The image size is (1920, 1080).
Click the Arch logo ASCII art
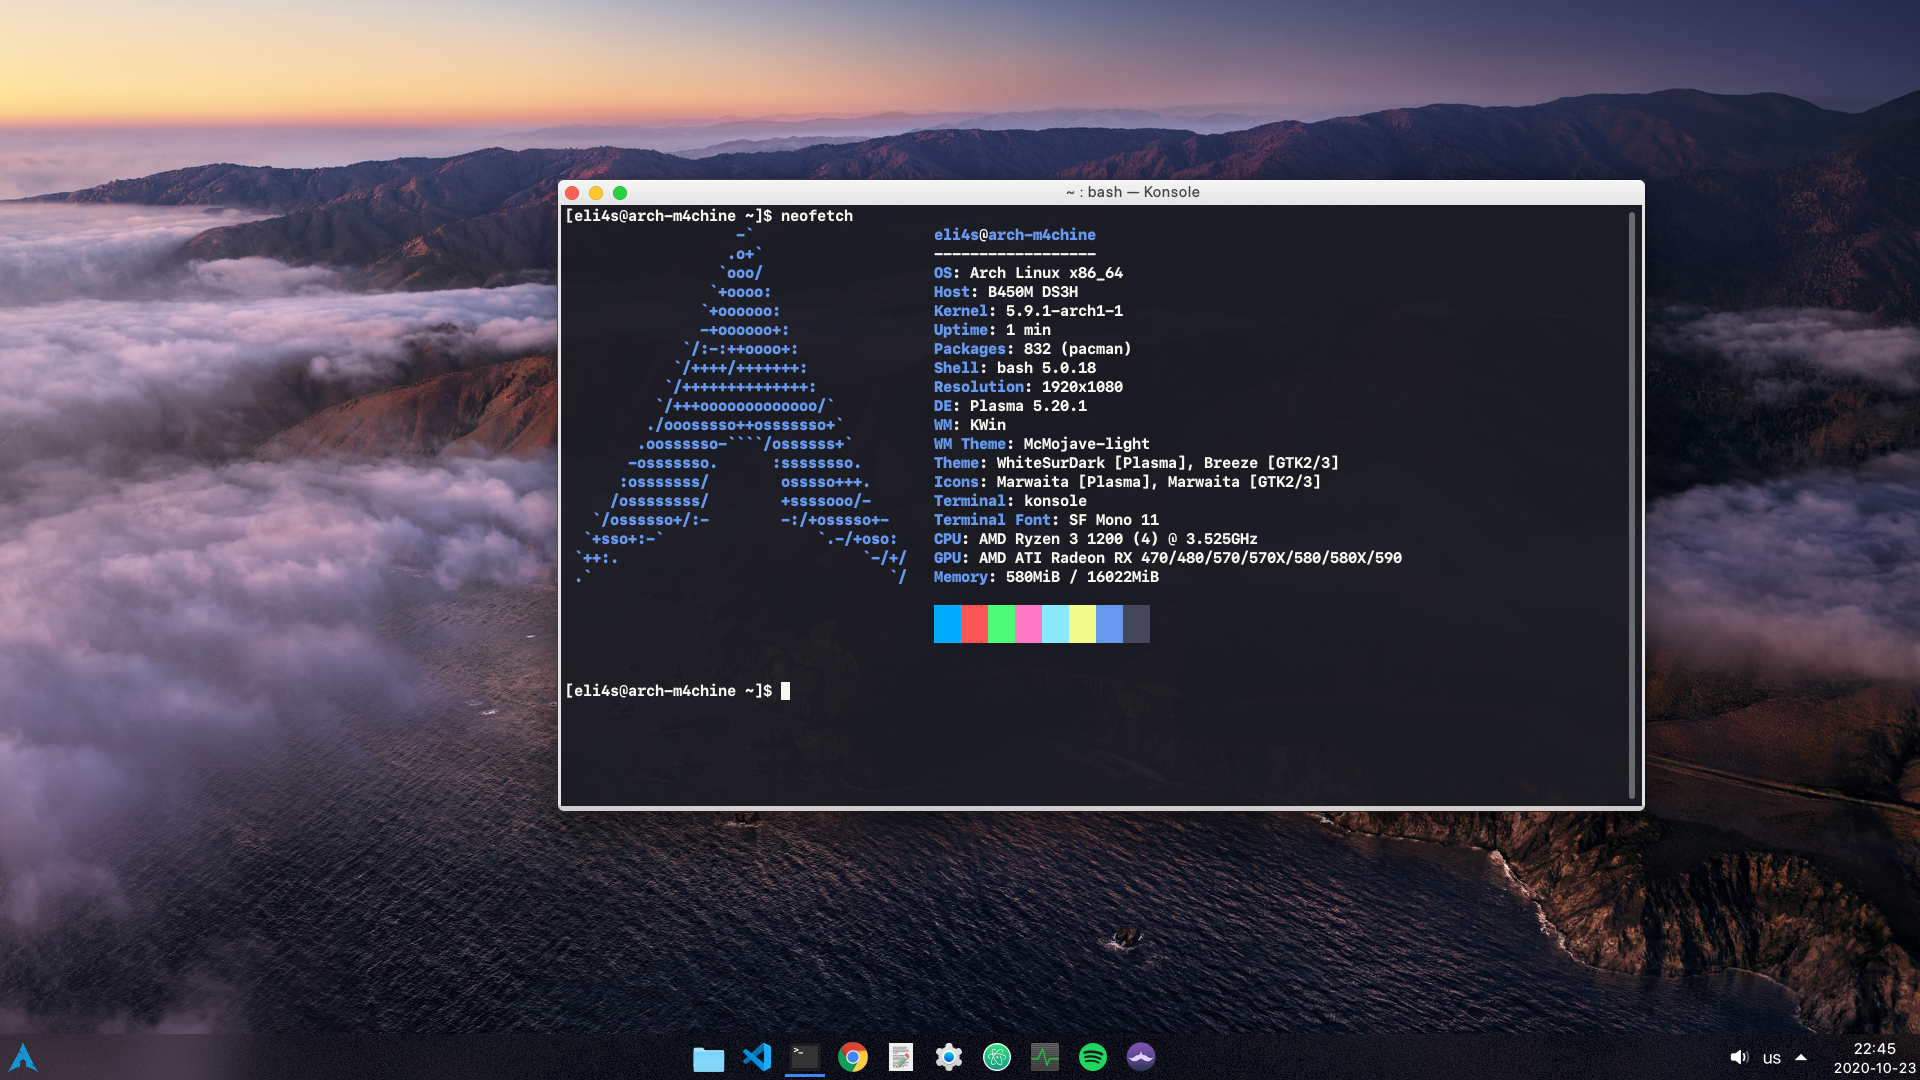[x=741, y=406]
